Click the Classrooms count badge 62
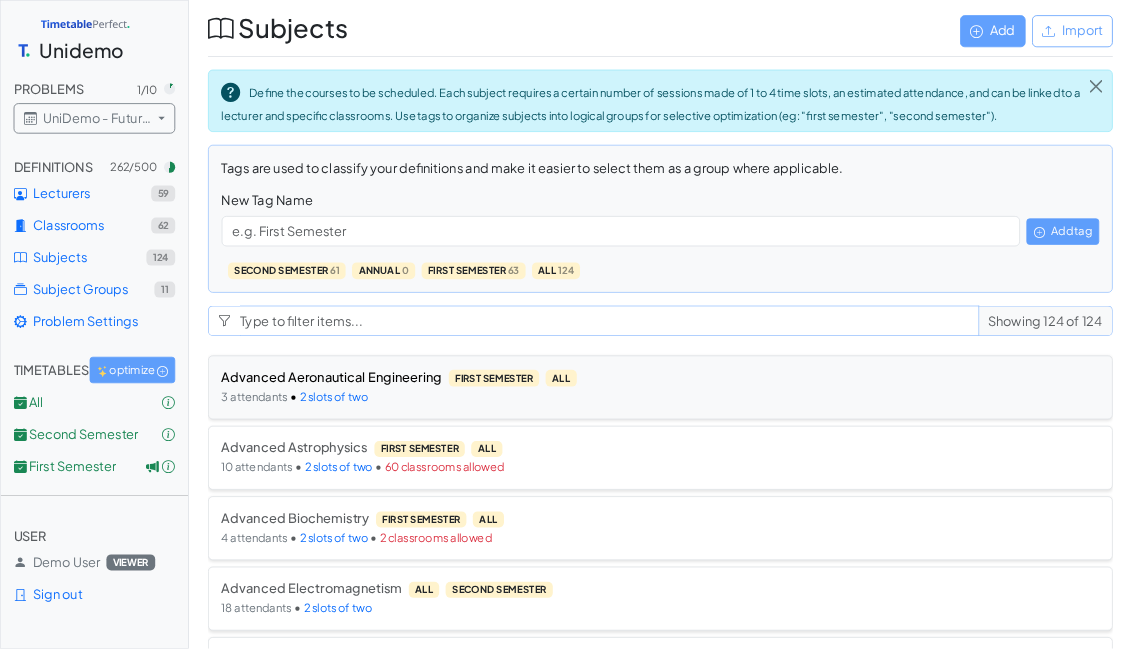The width and height of the screenshot is (1132, 649). 163,225
